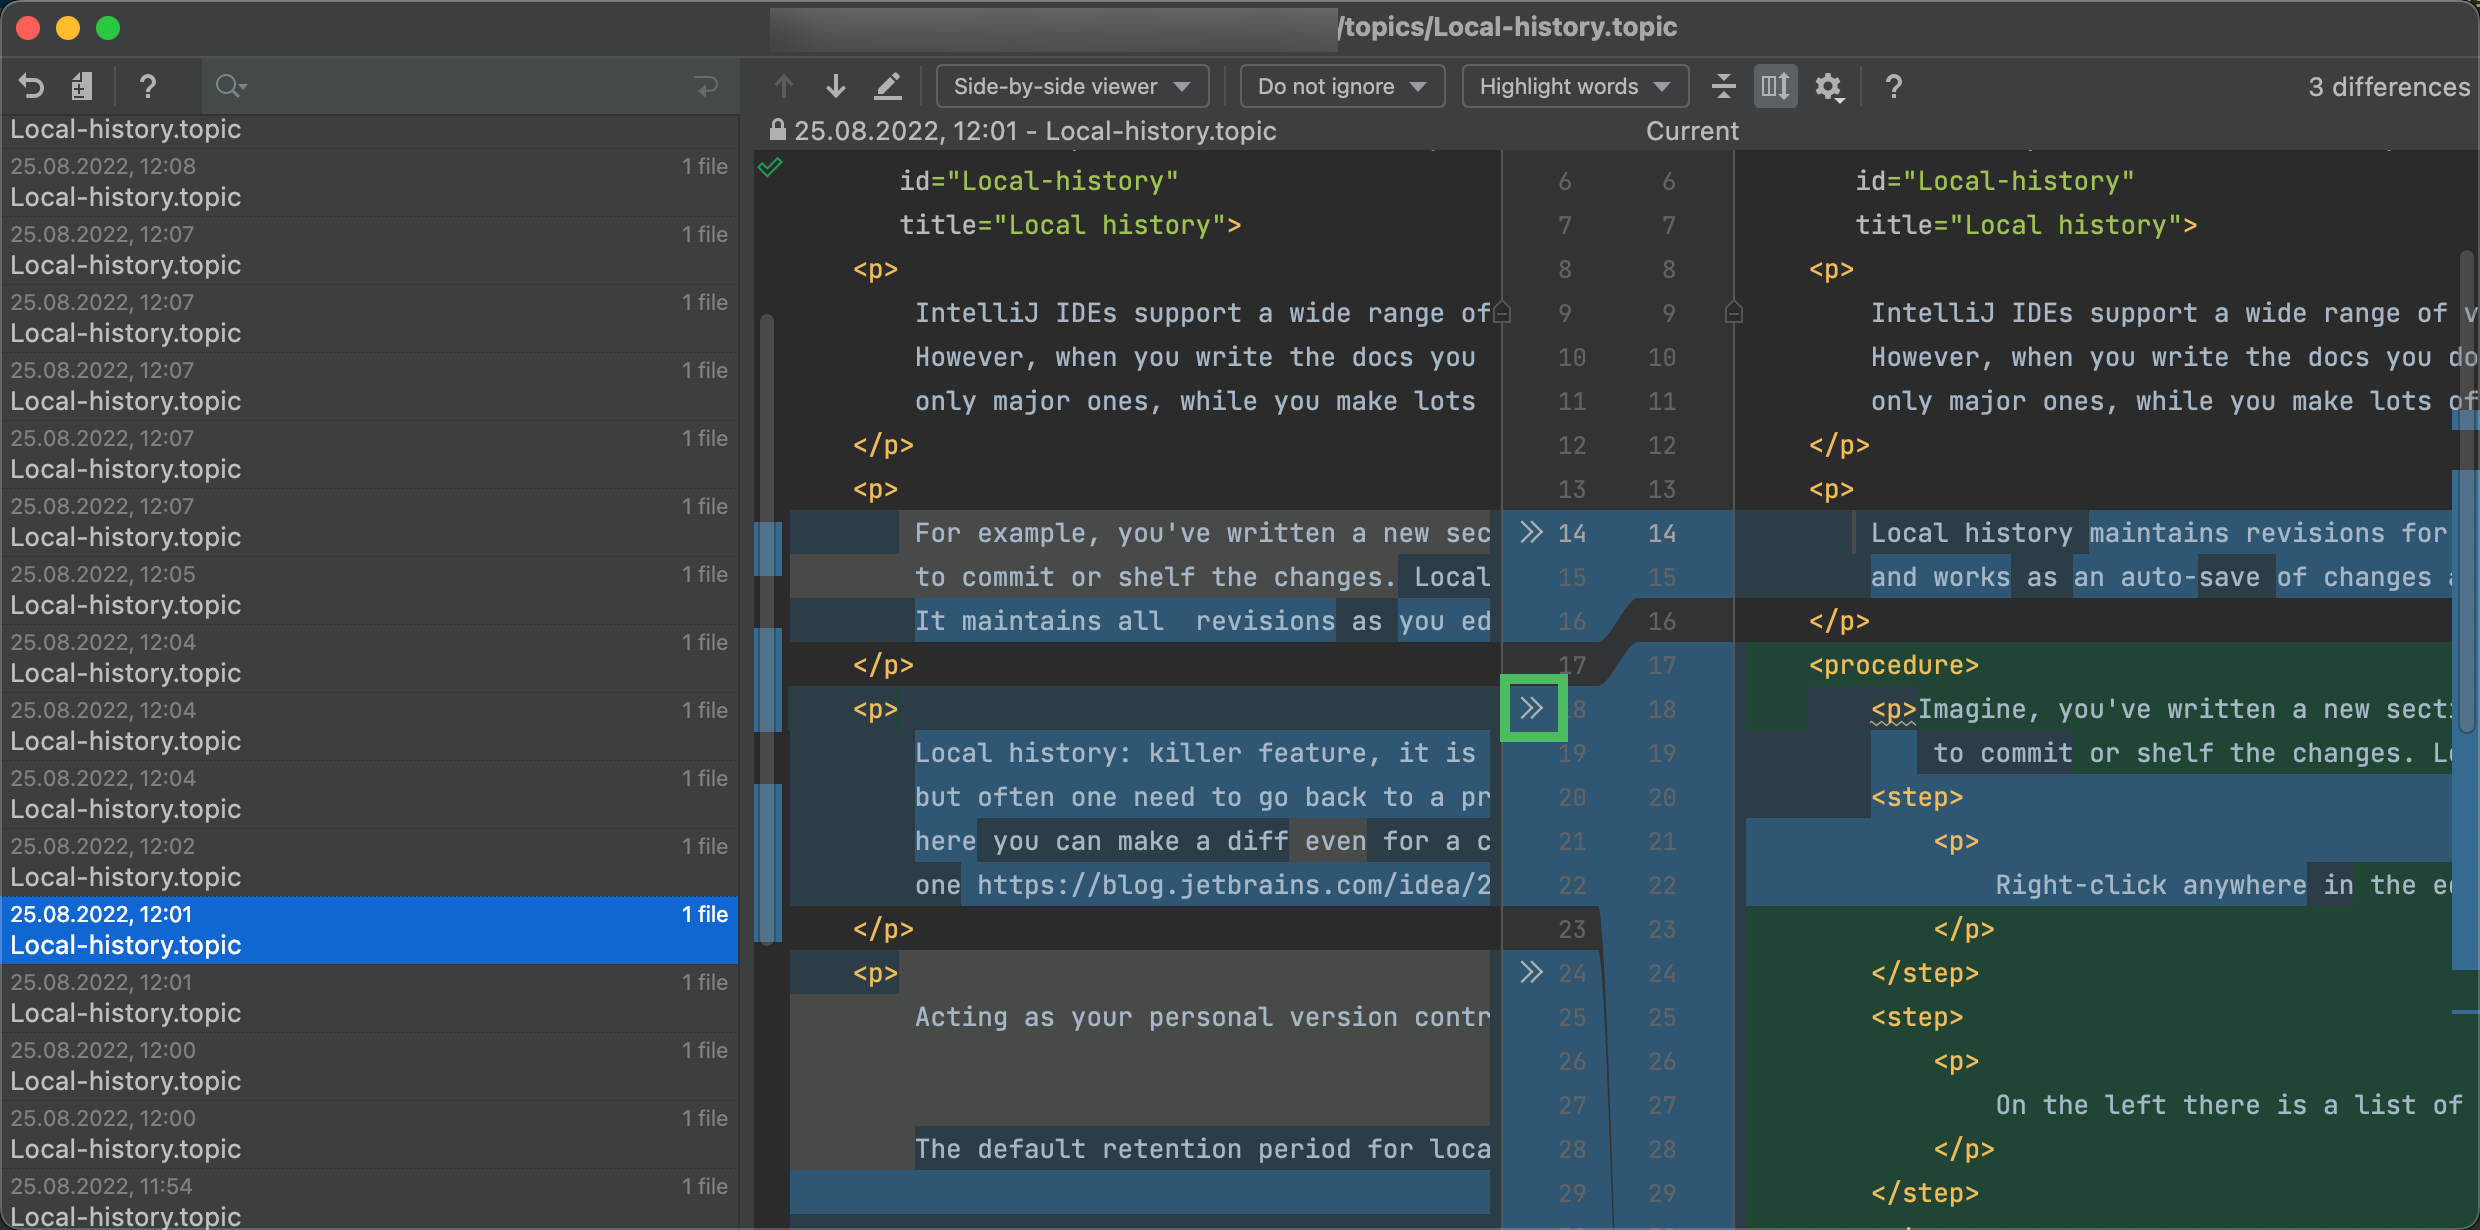
Task: Open the Side-by-side viewer dropdown
Action: [x=1071, y=86]
